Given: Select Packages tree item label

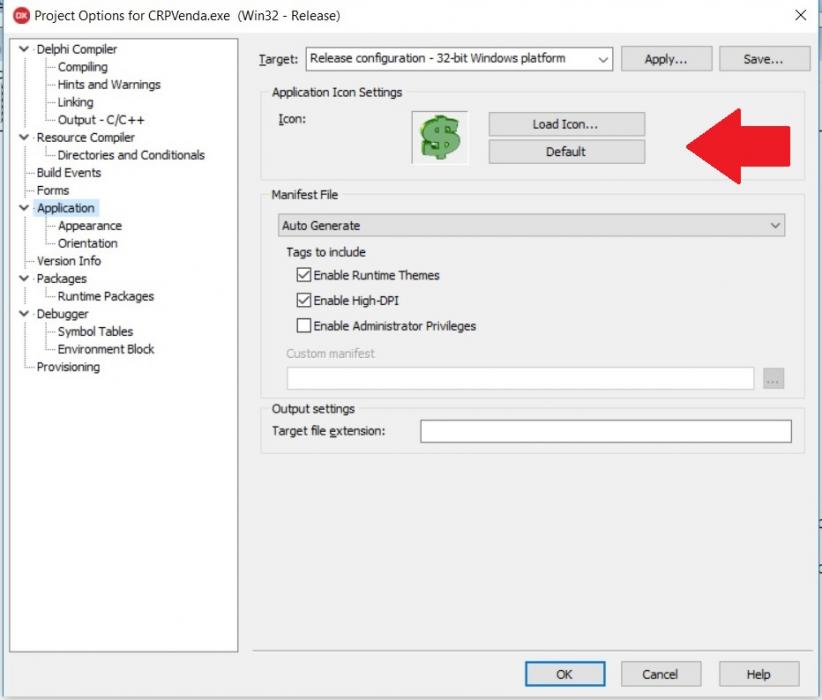Looking at the screenshot, I should coord(61,278).
